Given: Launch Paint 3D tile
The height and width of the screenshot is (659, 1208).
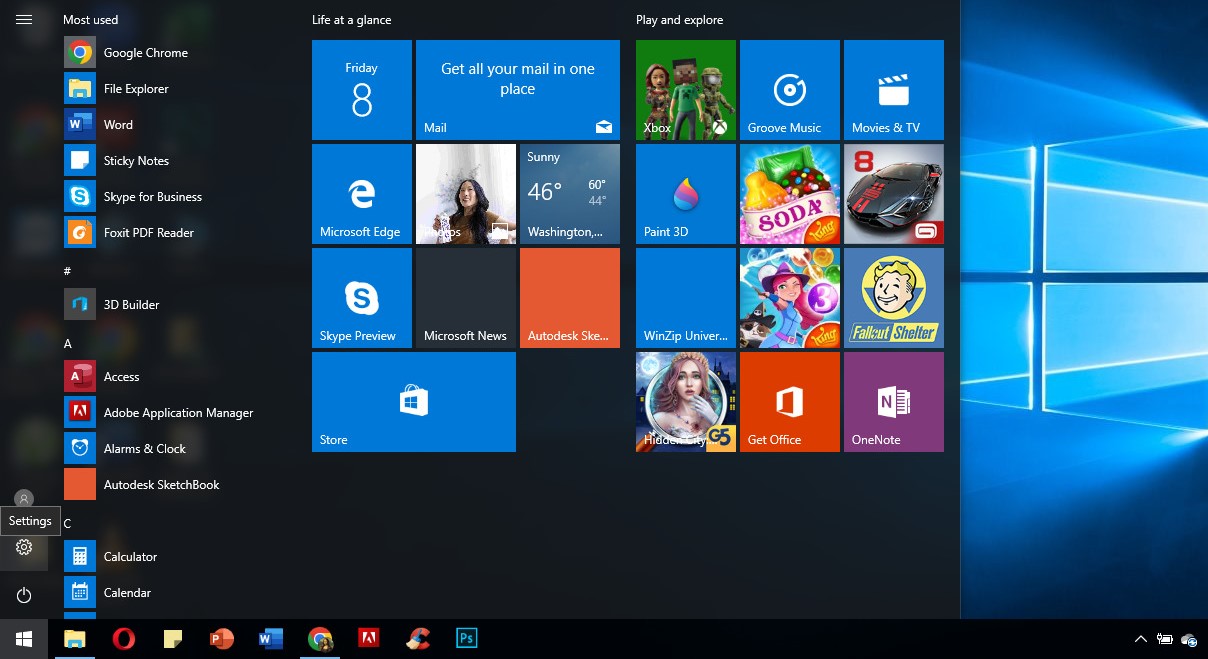Looking at the screenshot, I should point(686,194).
